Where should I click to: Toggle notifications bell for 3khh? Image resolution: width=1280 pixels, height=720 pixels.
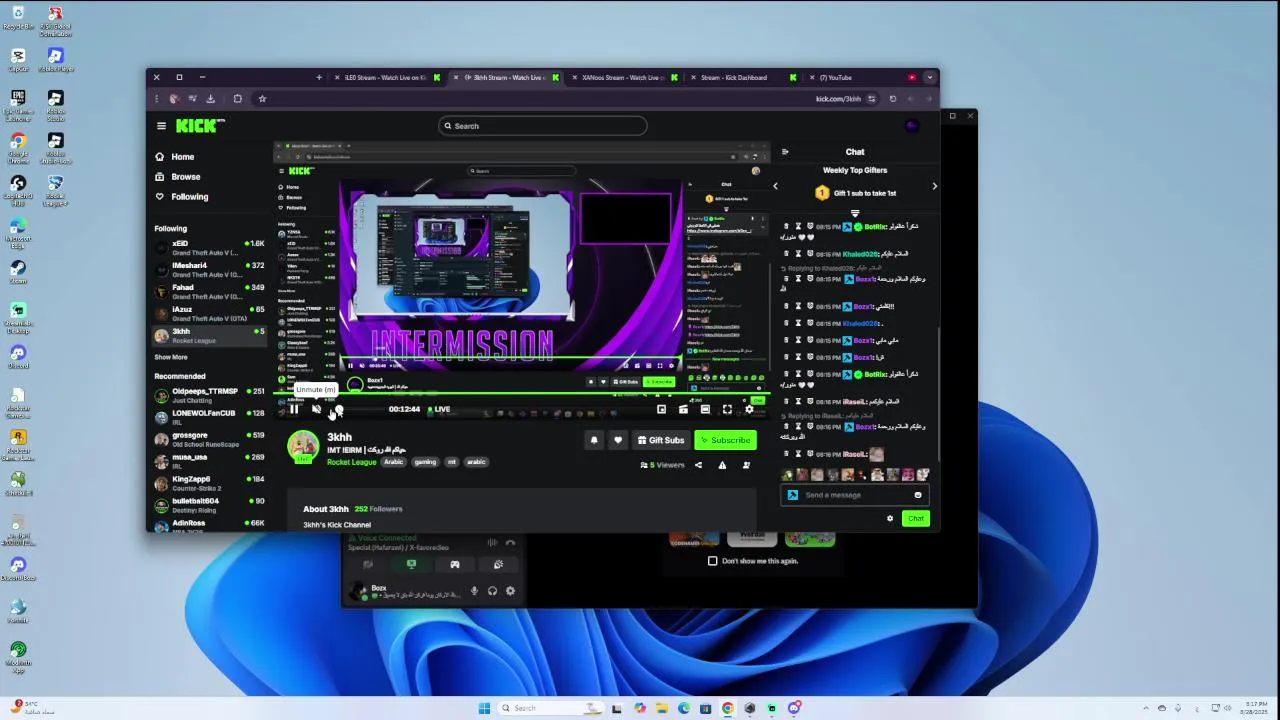pos(594,440)
